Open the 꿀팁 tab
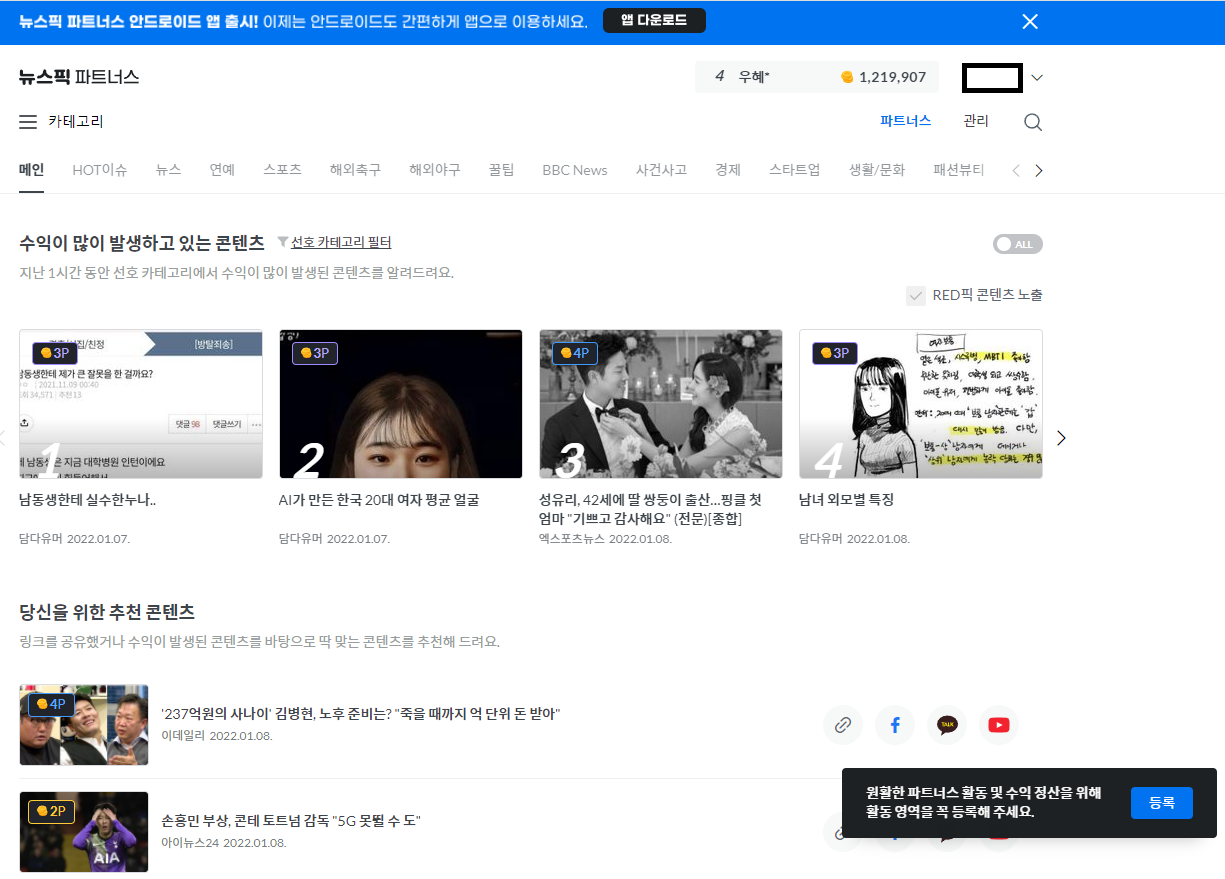This screenshot has height=879, width=1225. (x=501, y=170)
